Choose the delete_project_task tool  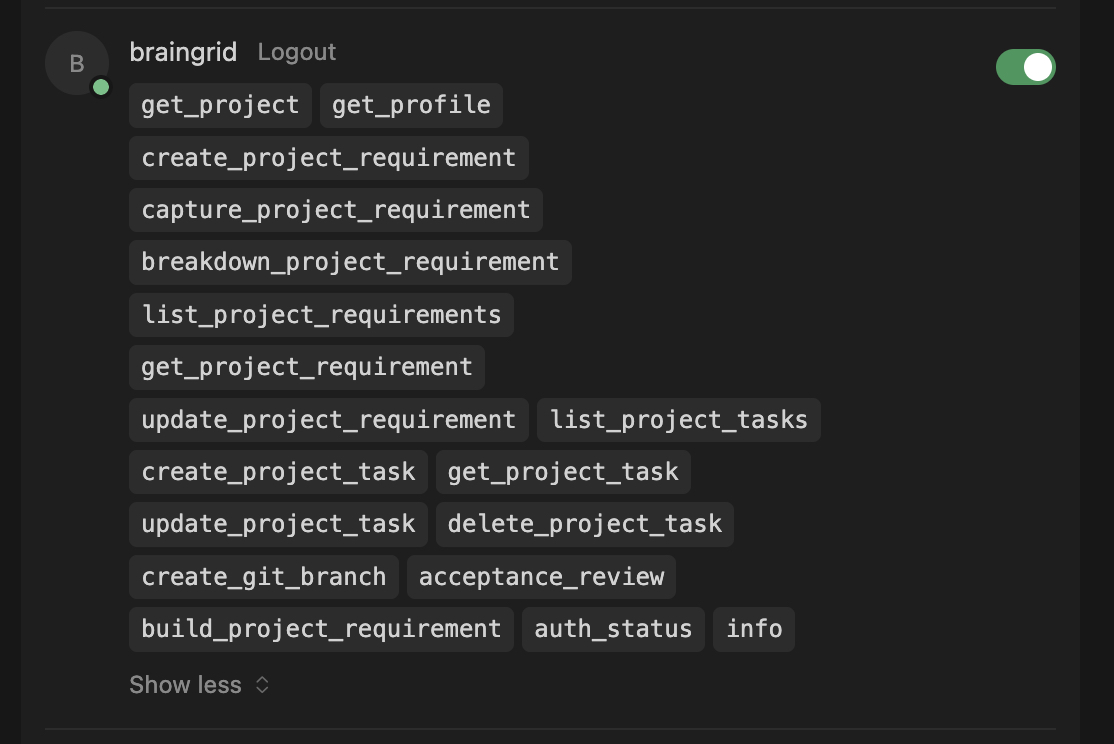[584, 524]
